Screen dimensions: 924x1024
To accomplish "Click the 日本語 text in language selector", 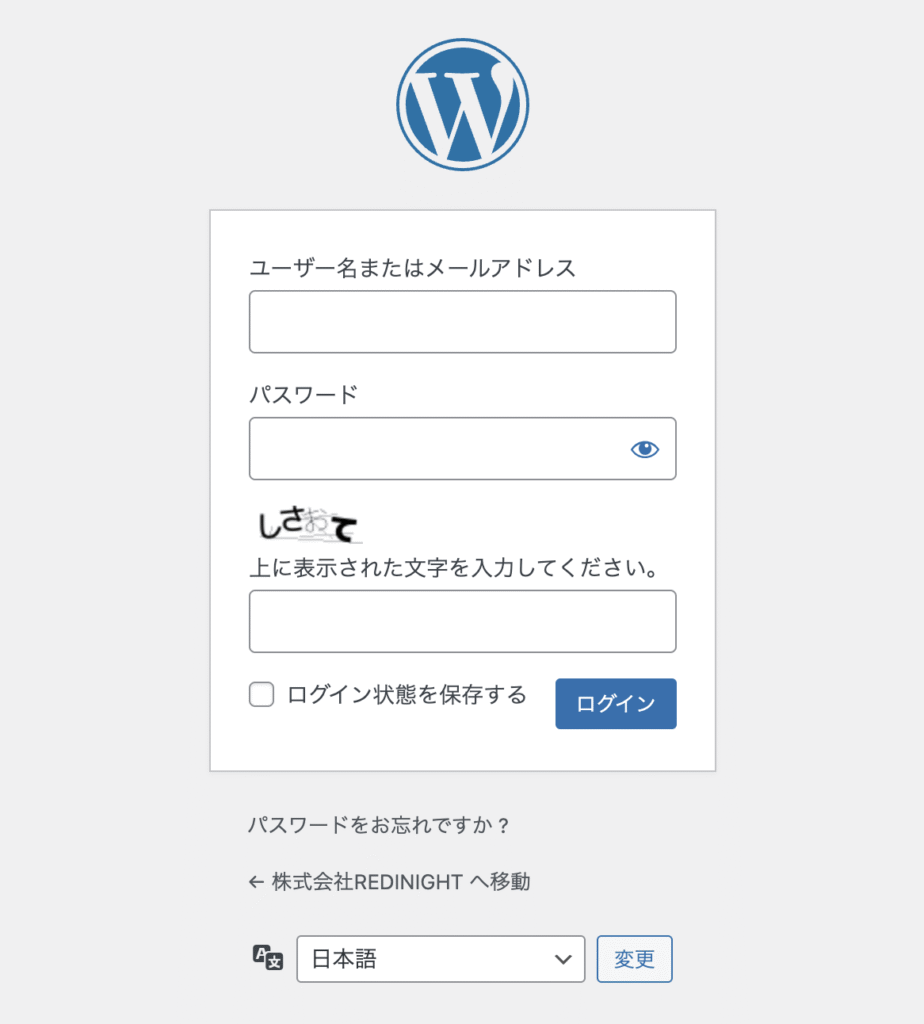I will tap(344, 960).
